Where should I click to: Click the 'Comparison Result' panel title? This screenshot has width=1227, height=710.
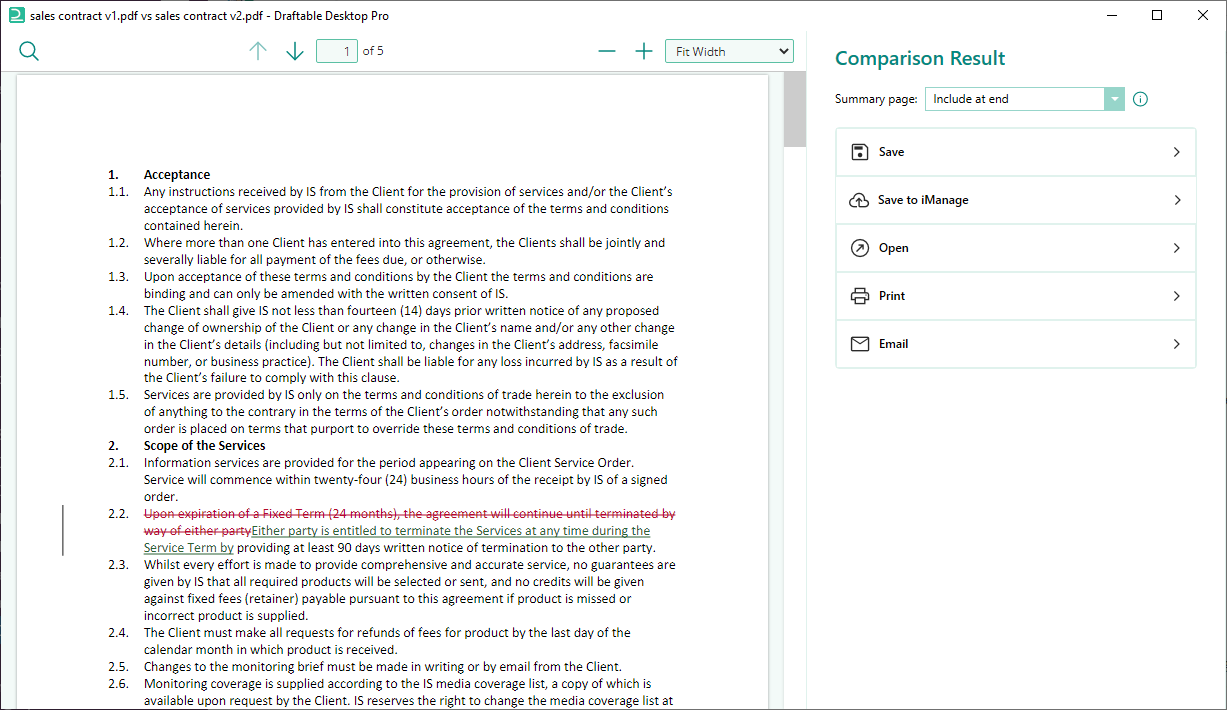(x=920, y=58)
